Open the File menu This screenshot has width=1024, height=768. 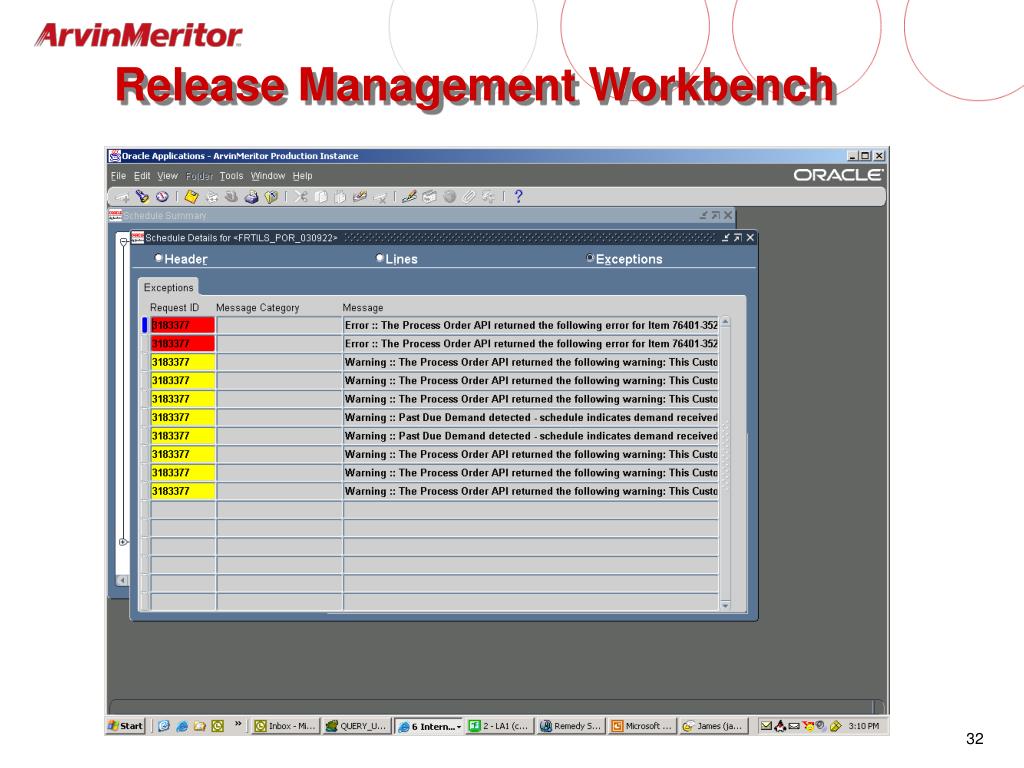coord(118,176)
